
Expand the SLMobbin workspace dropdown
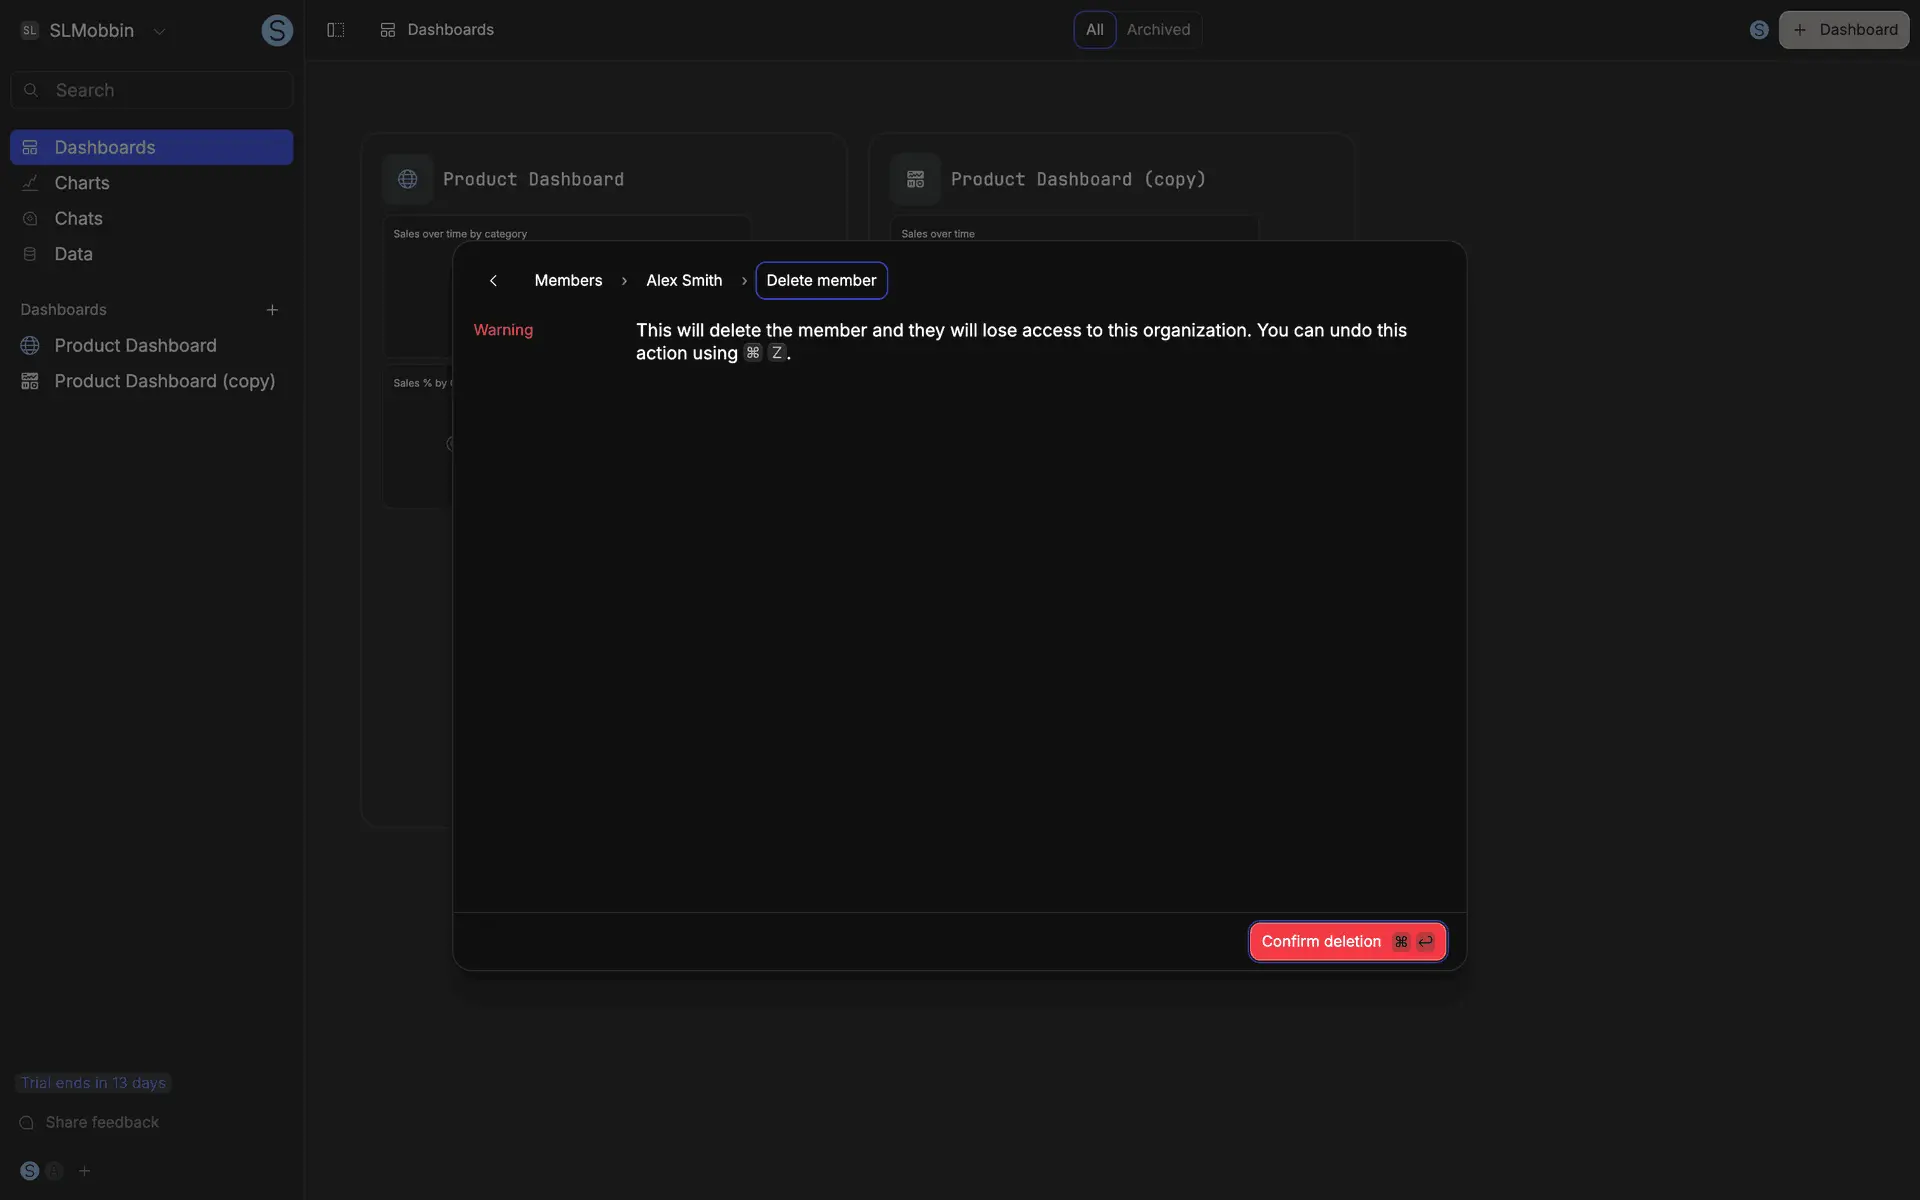pyautogui.click(x=159, y=31)
